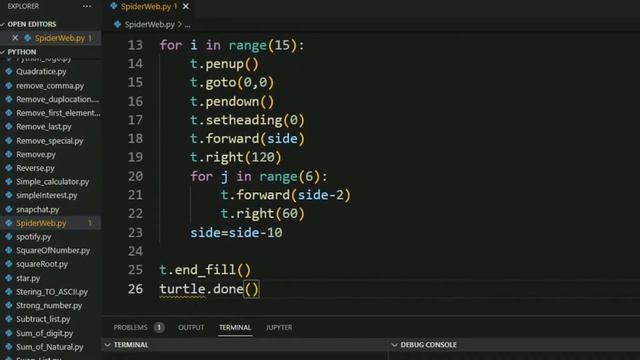
Task: Close SpiderWeb.py in Open Editors list
Action: tap(15, 38)
